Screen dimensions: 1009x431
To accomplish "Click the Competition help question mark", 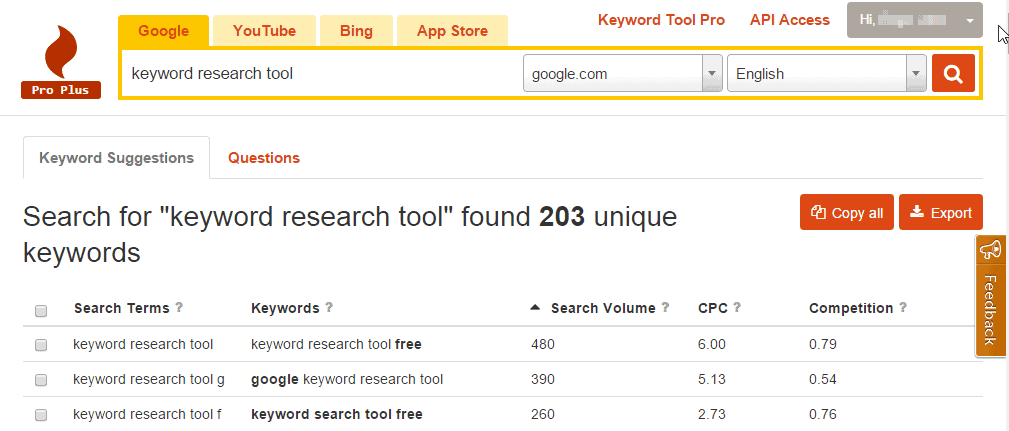I will (x=903, y=307).
